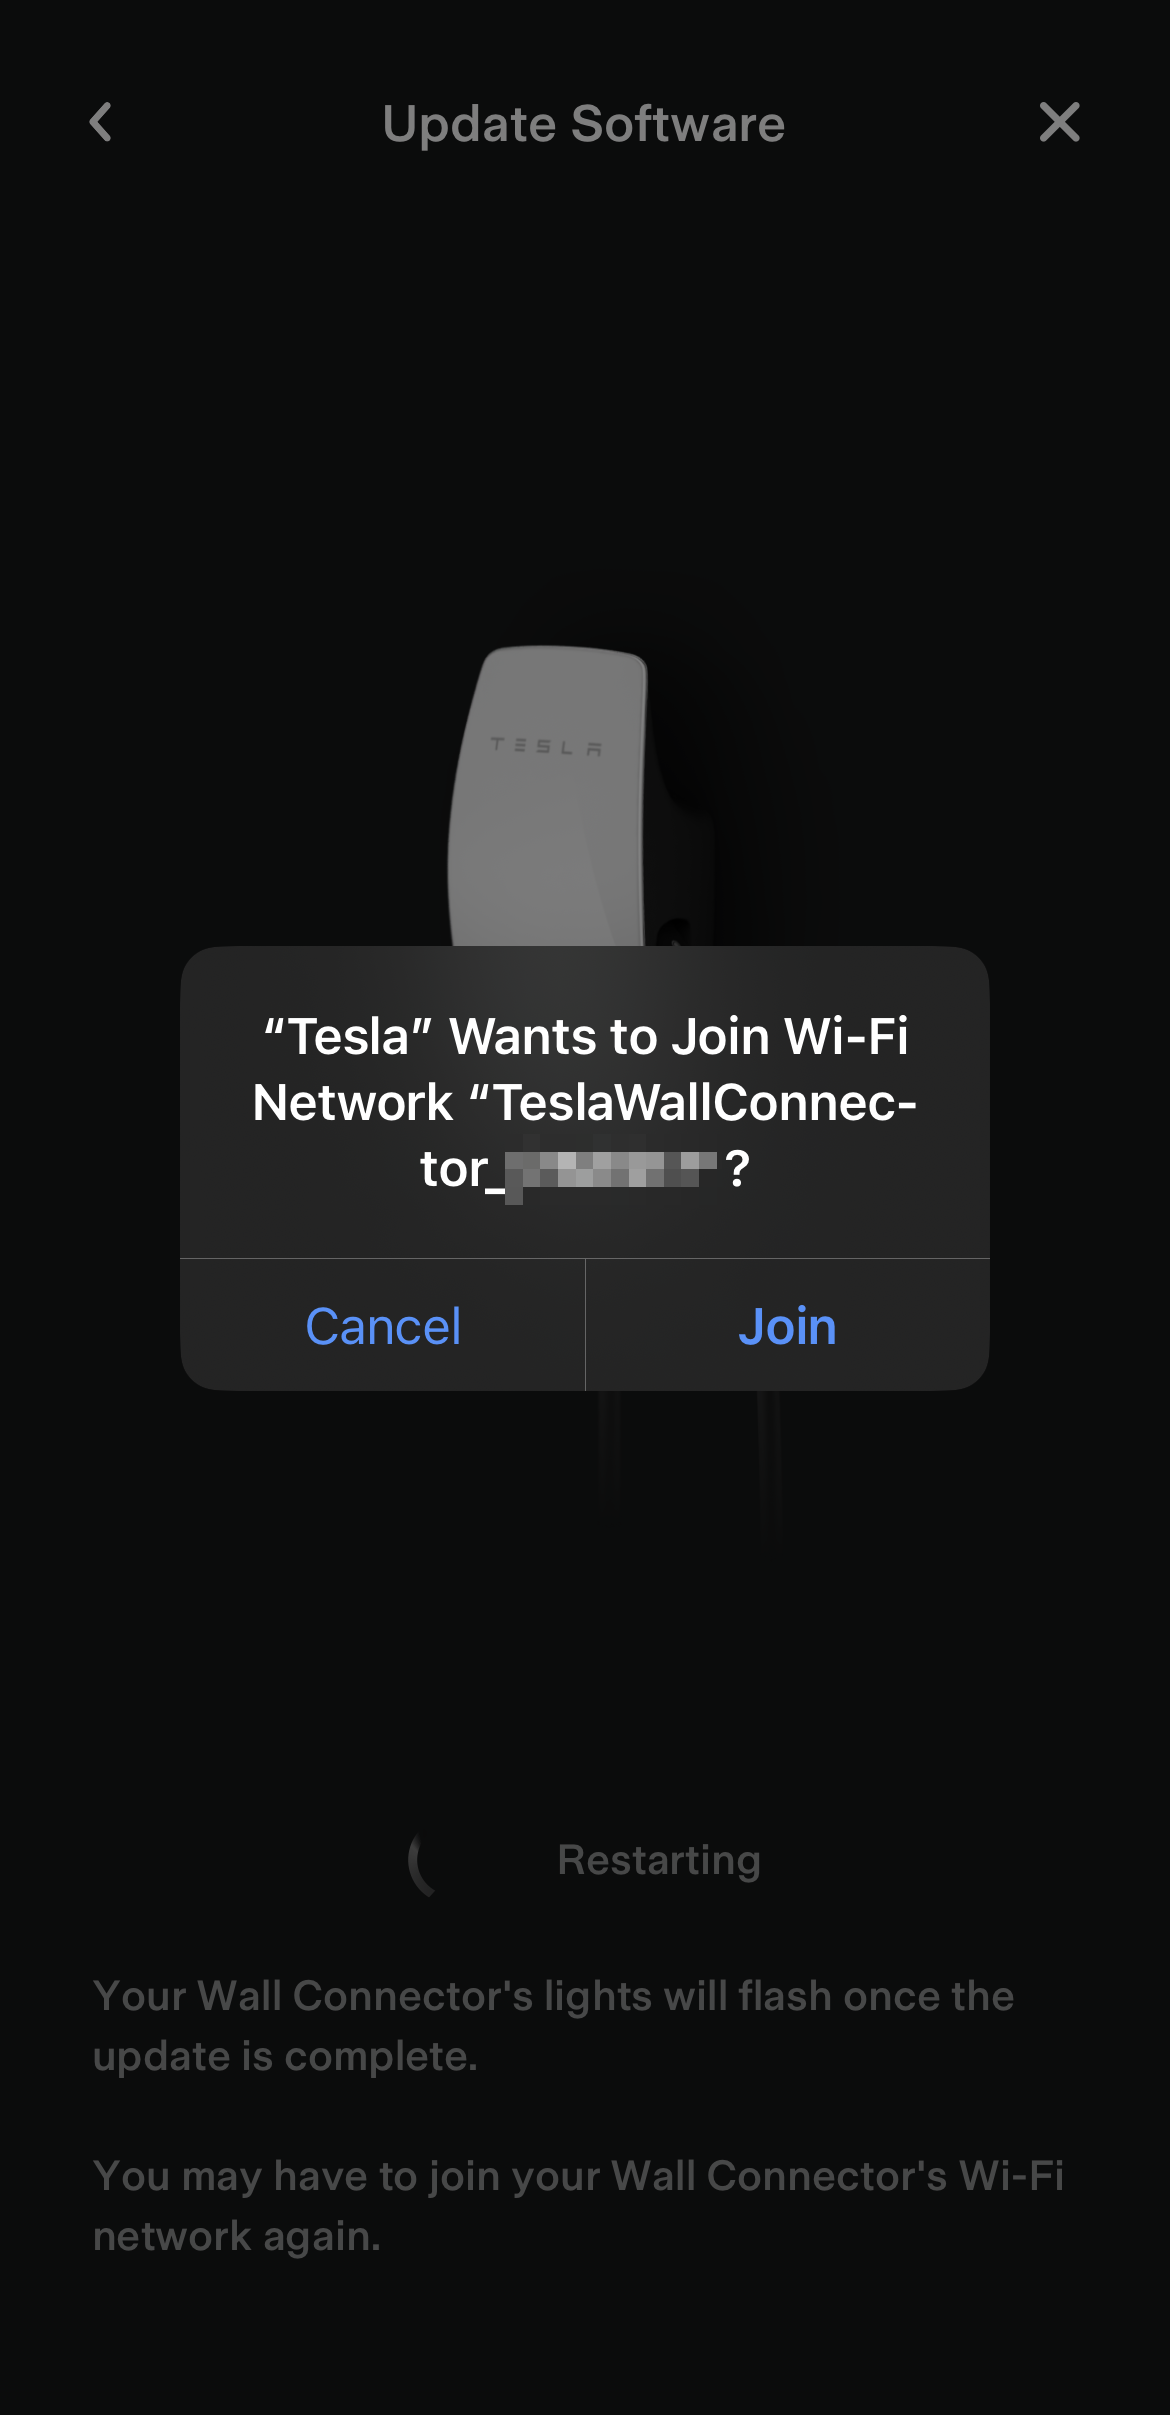
Task: Tap "update is complete" text line
Action: click(x=285, y=2056)
